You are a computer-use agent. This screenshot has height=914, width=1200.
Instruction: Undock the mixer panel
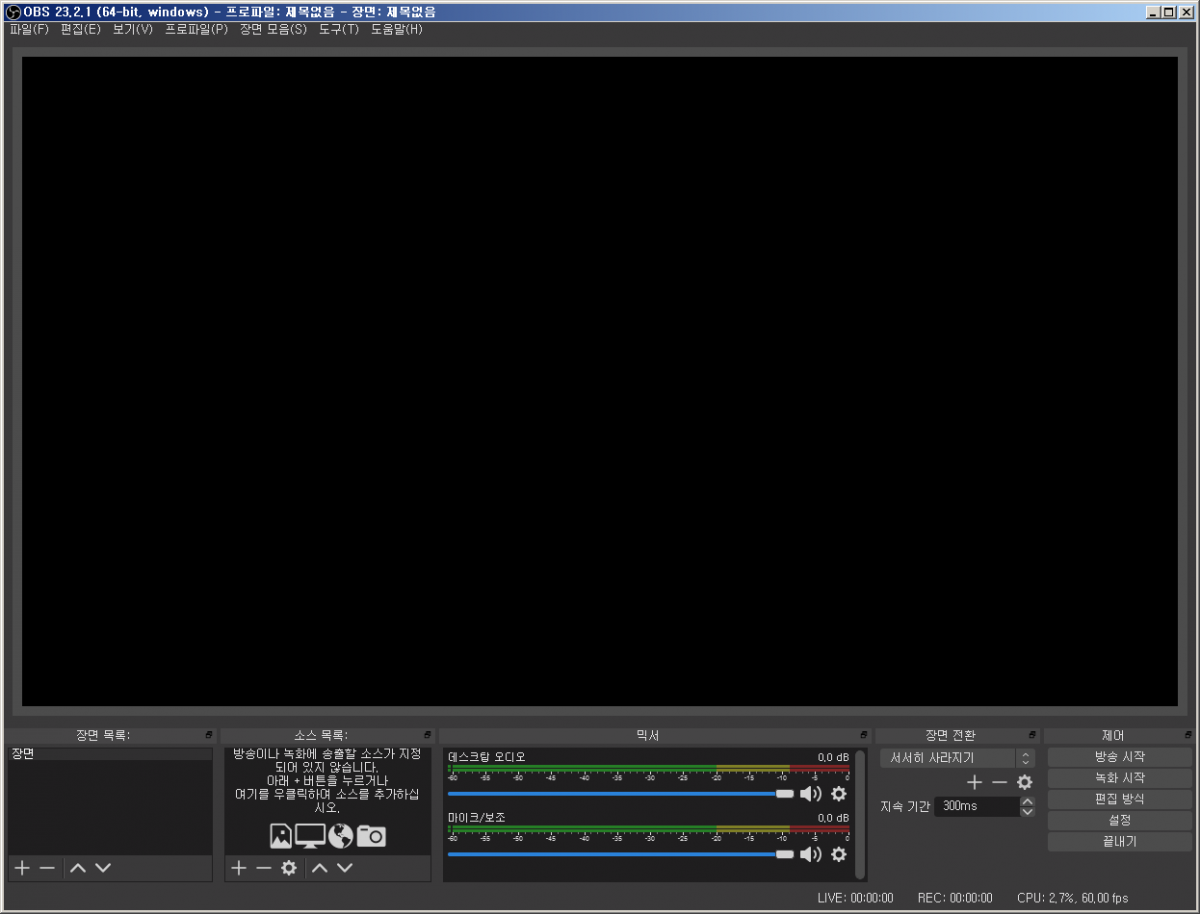pyautogui.click(x=863, y=735)
